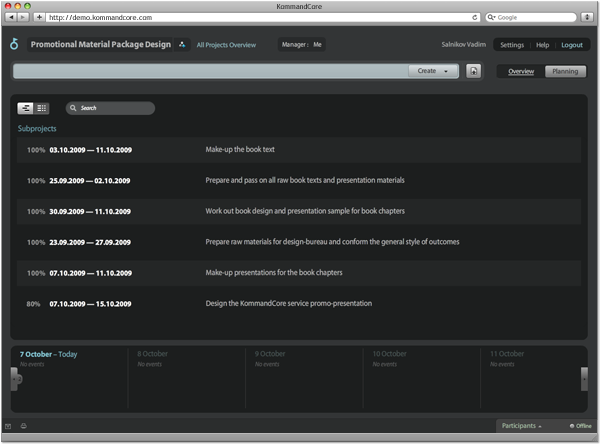The image size is (600, 447).
Task: Open subproject 'Make-up the book text'
Action: [x=240, y=149]
